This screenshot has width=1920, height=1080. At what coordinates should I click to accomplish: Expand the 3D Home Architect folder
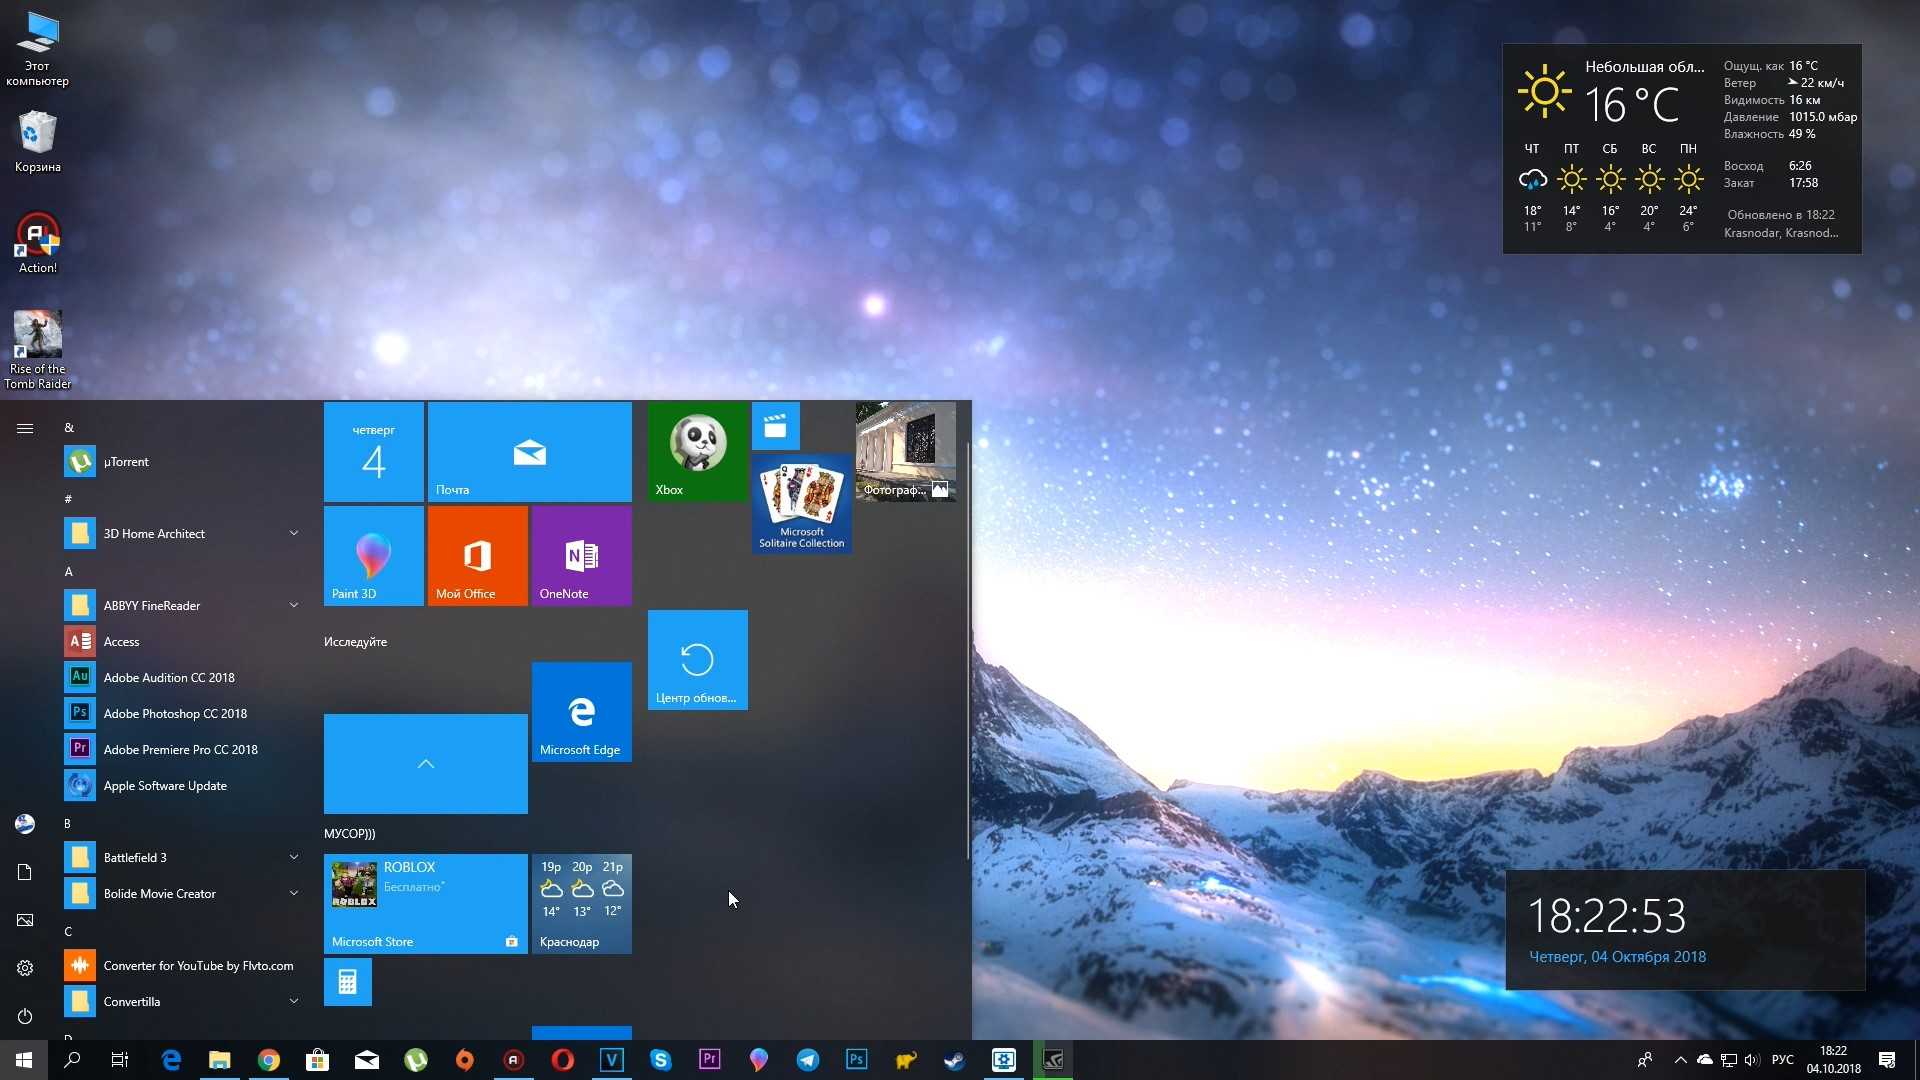(x=180, y=534)
